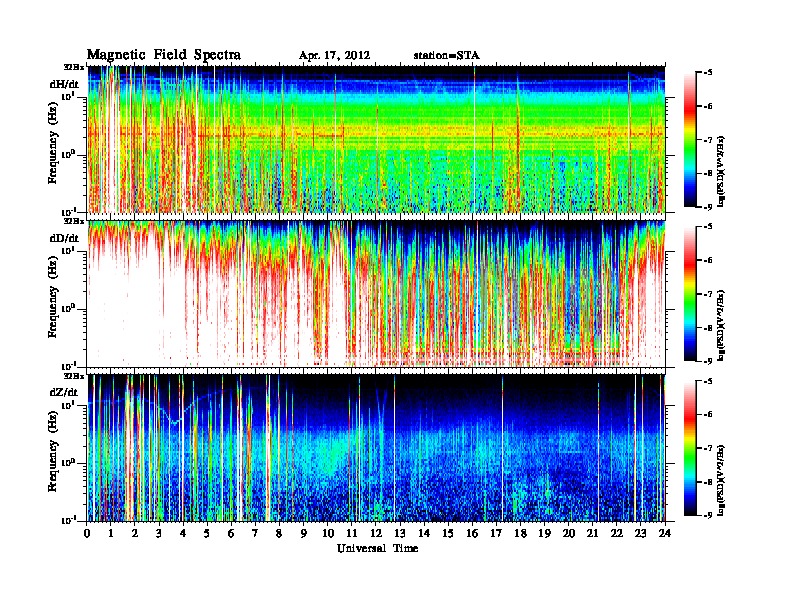Click hour tick "5" on the time axis

(x=207, y=534)
